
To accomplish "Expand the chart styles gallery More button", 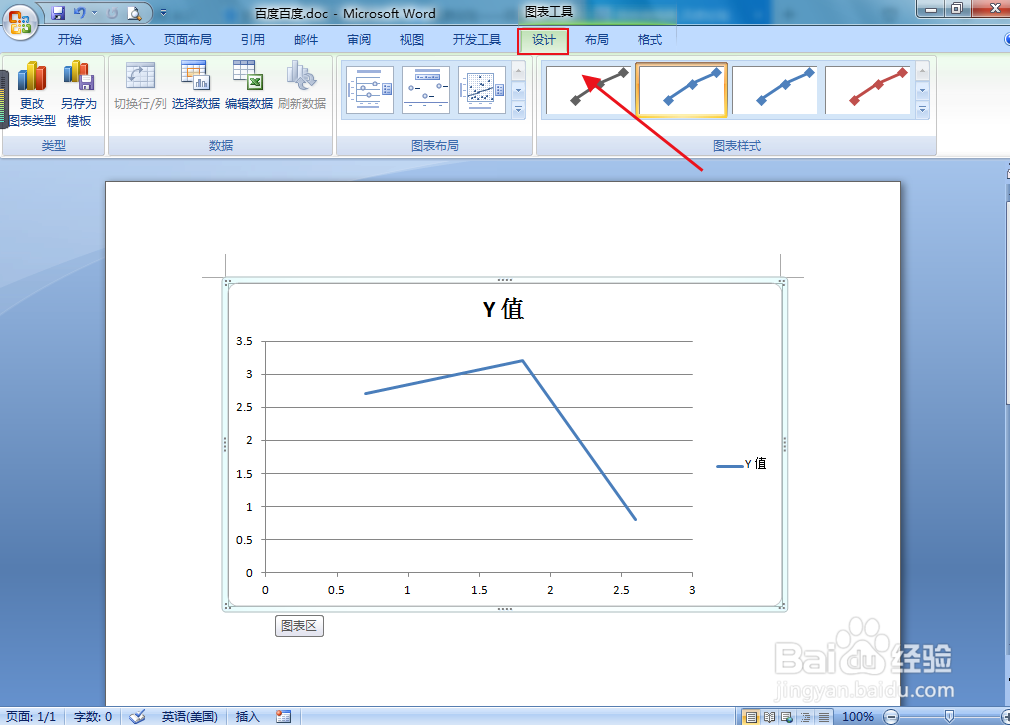I will [922, 110].
